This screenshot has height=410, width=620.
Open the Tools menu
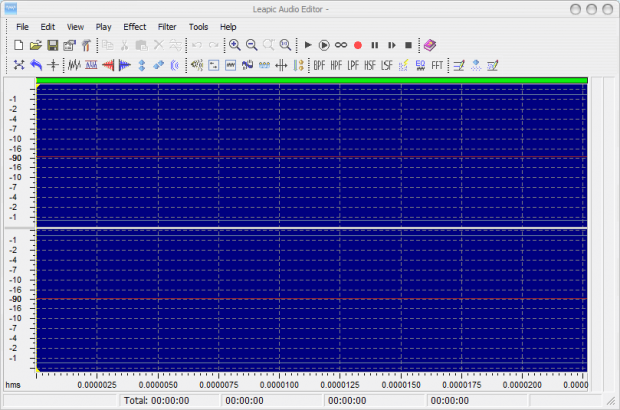tap(198, 26)
